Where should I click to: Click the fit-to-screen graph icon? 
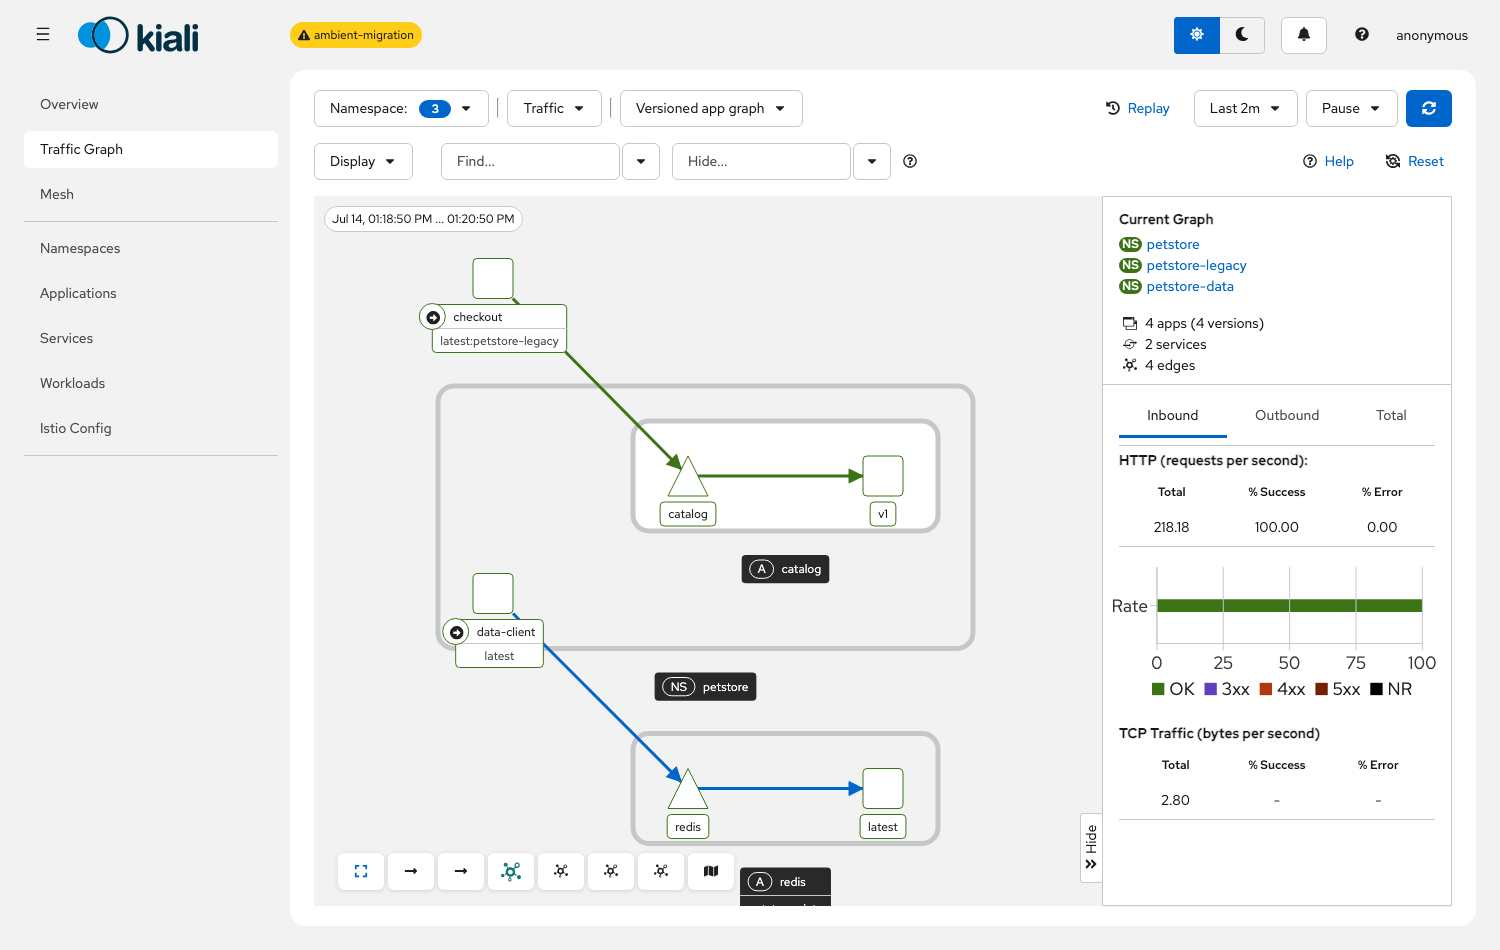point(361,871)
